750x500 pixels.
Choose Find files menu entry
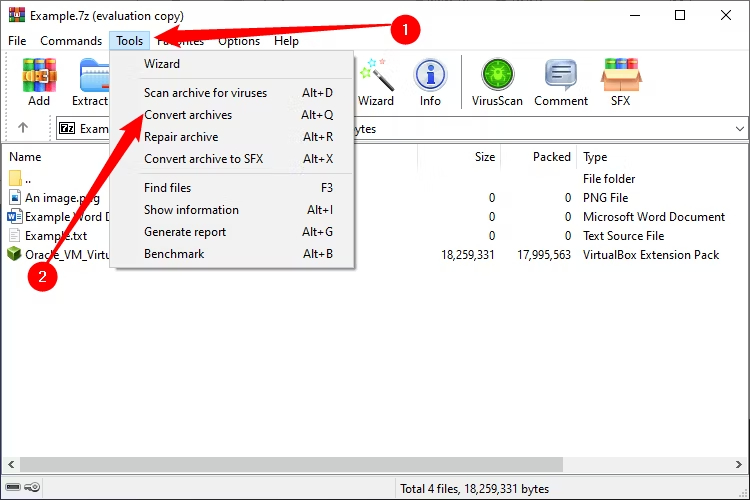tap(232, 188)
